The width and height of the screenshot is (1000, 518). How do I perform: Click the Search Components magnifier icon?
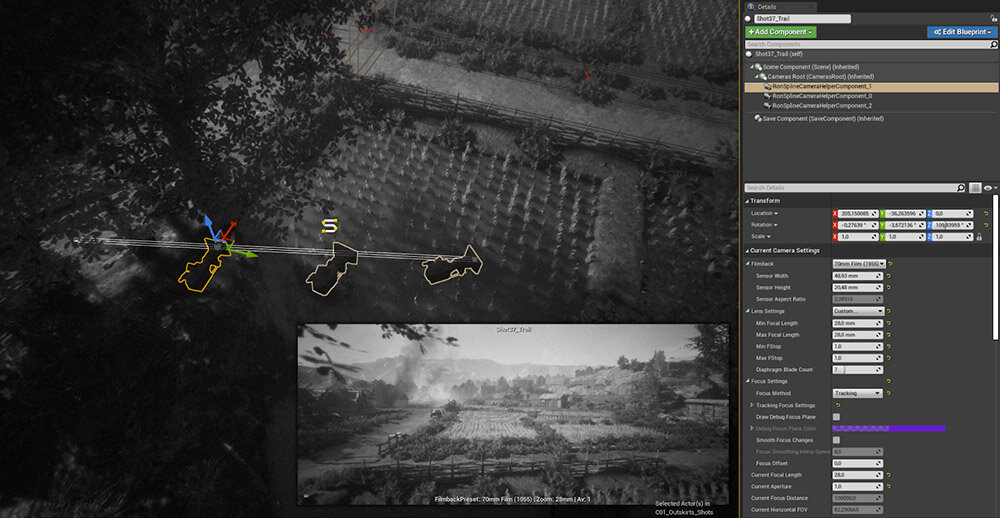[994, 45]
